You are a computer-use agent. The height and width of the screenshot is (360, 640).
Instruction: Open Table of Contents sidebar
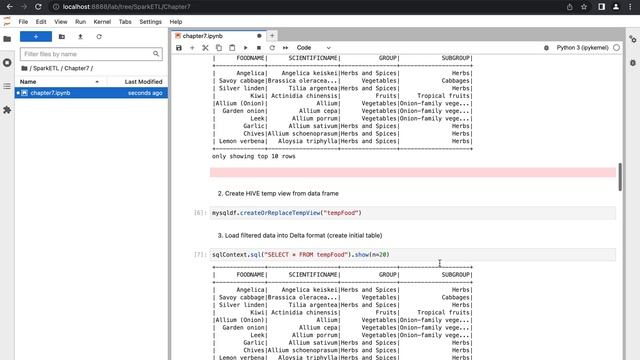click(7, 86)
